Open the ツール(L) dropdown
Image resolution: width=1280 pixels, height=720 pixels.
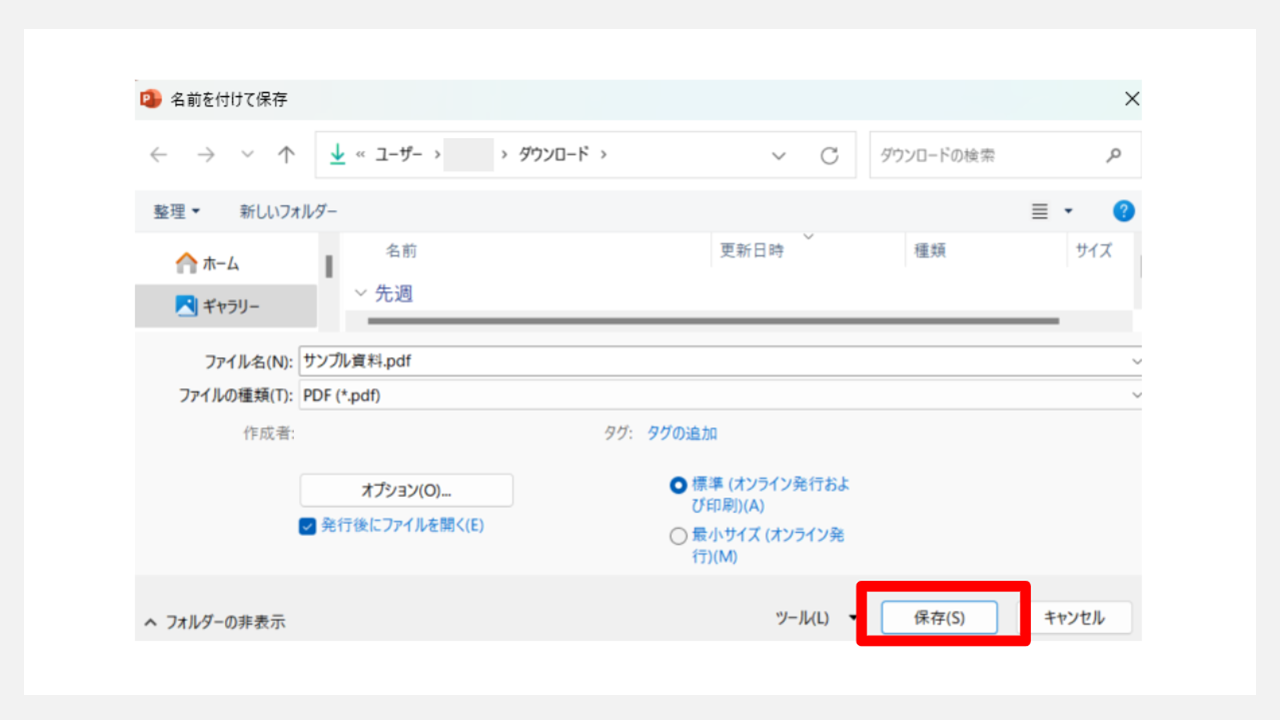coord(816,618)
